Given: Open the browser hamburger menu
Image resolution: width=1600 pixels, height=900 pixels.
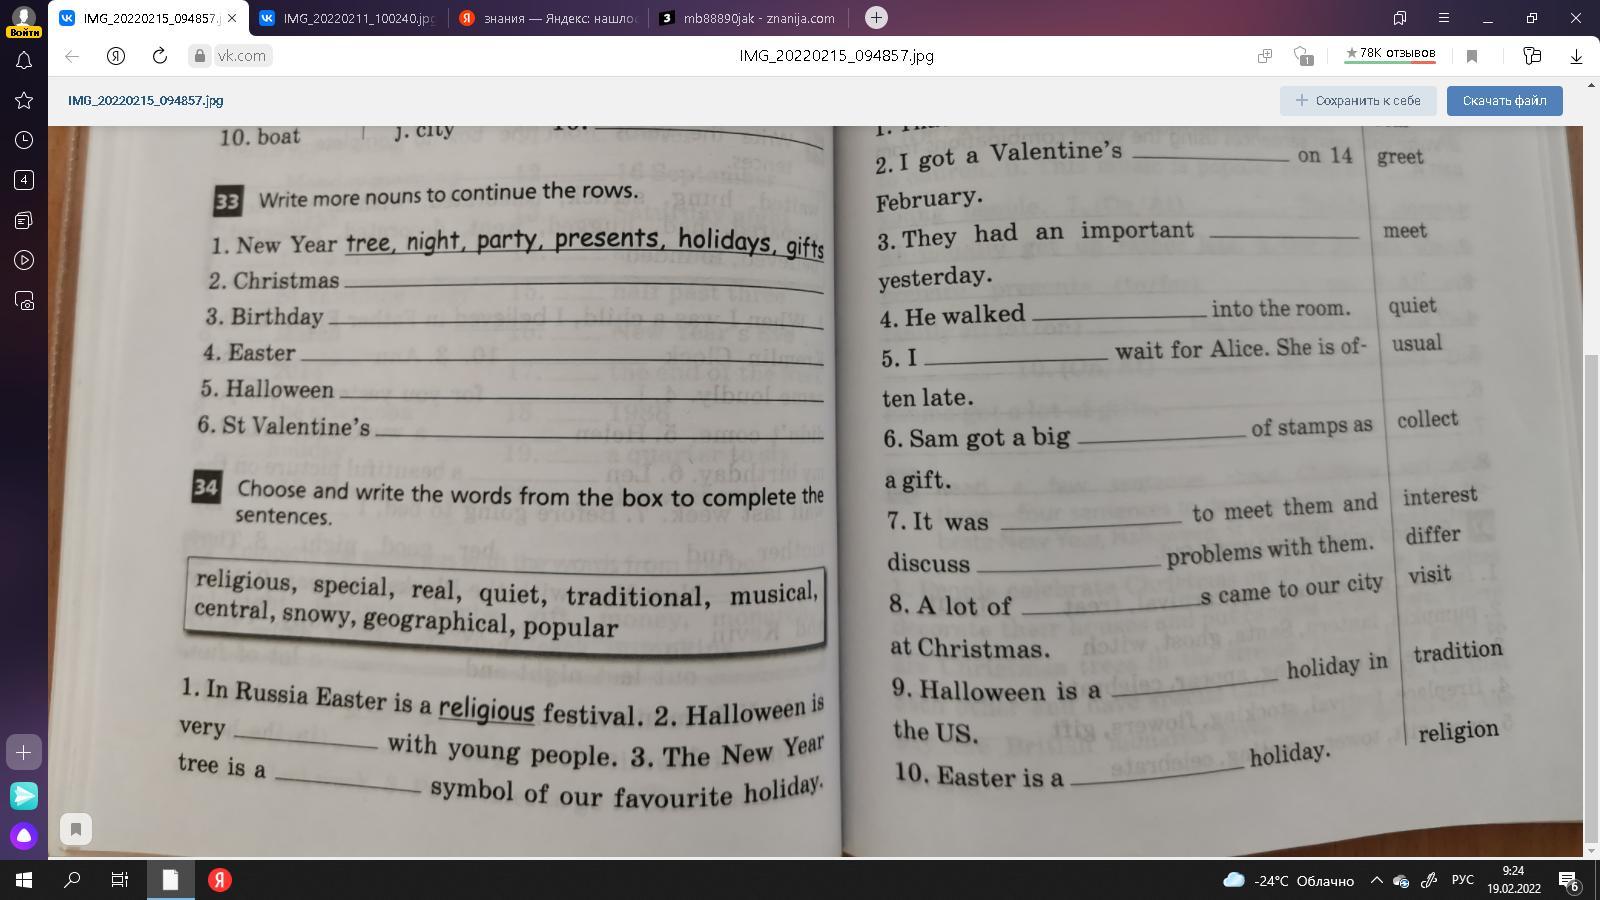Looking at the screenshot, I should [1443, 18].
